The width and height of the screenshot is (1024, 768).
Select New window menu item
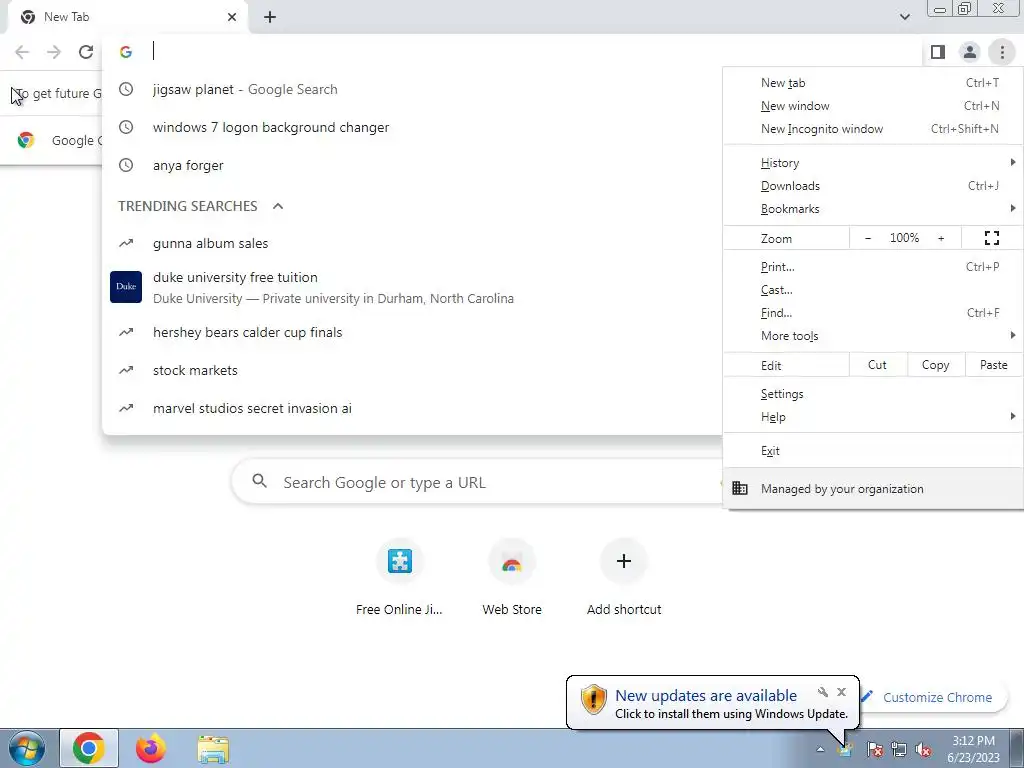[873, 106]
